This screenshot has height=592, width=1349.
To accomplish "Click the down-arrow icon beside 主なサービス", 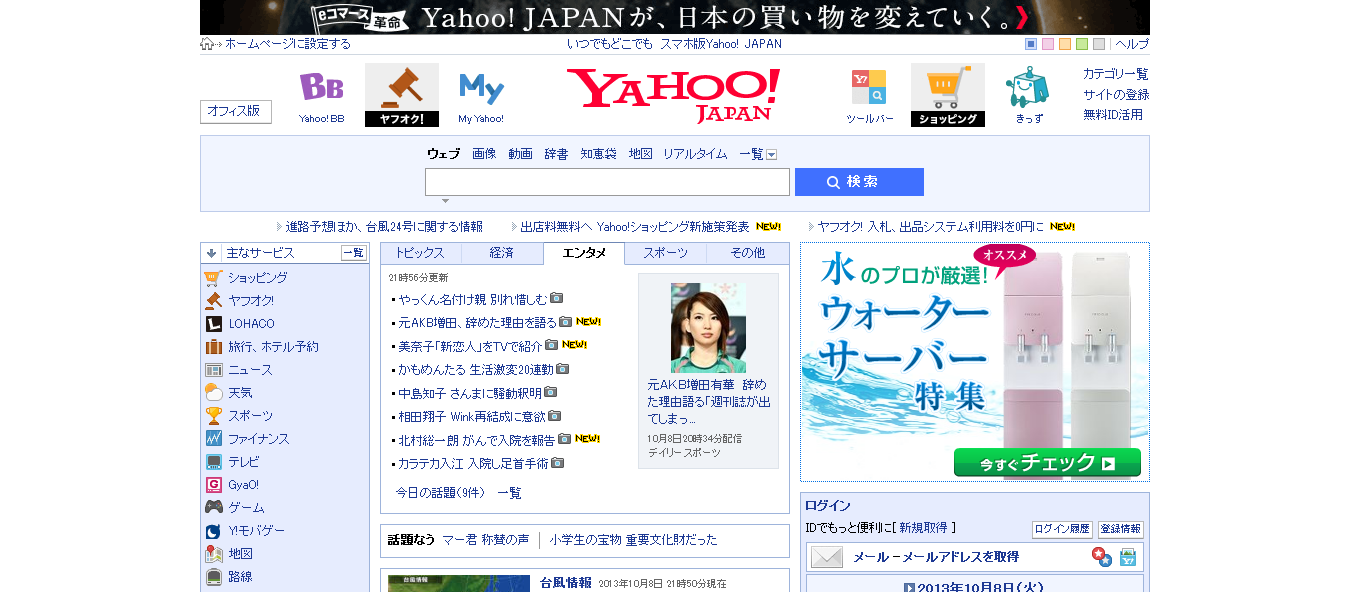I will (211, 253).
